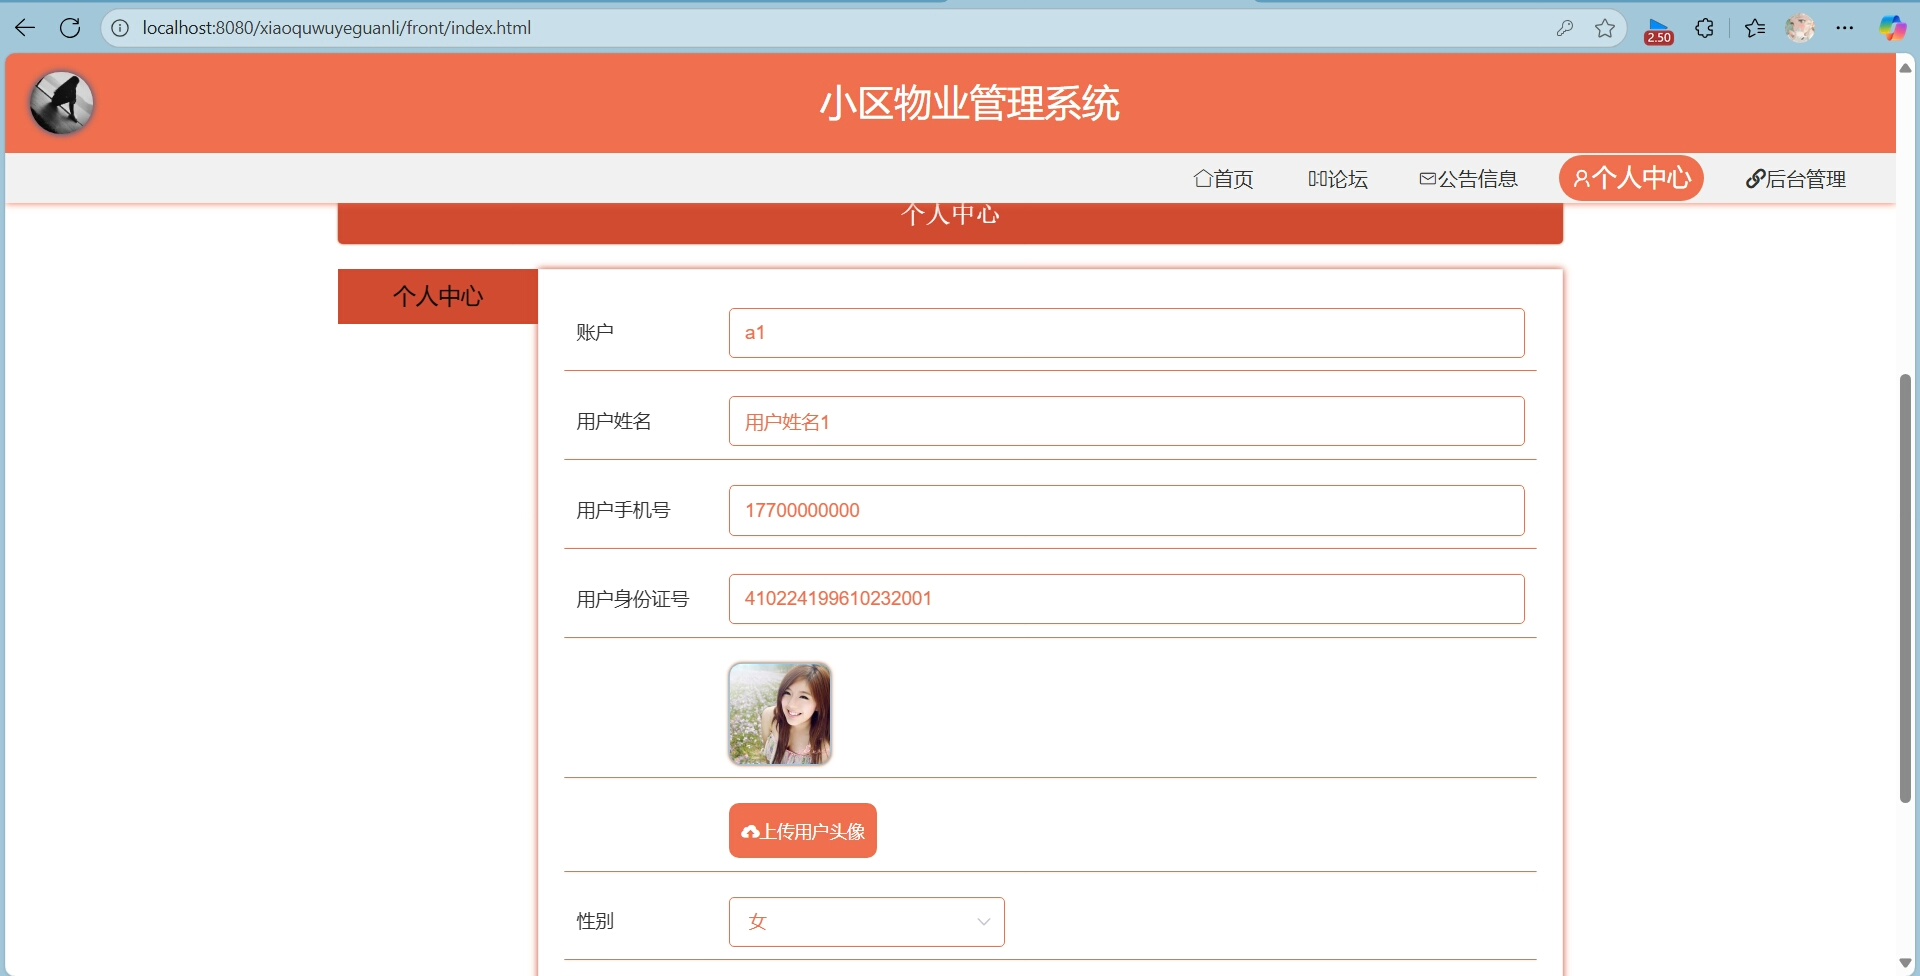Click the 账户 input field

click(x=1126, y=333)
